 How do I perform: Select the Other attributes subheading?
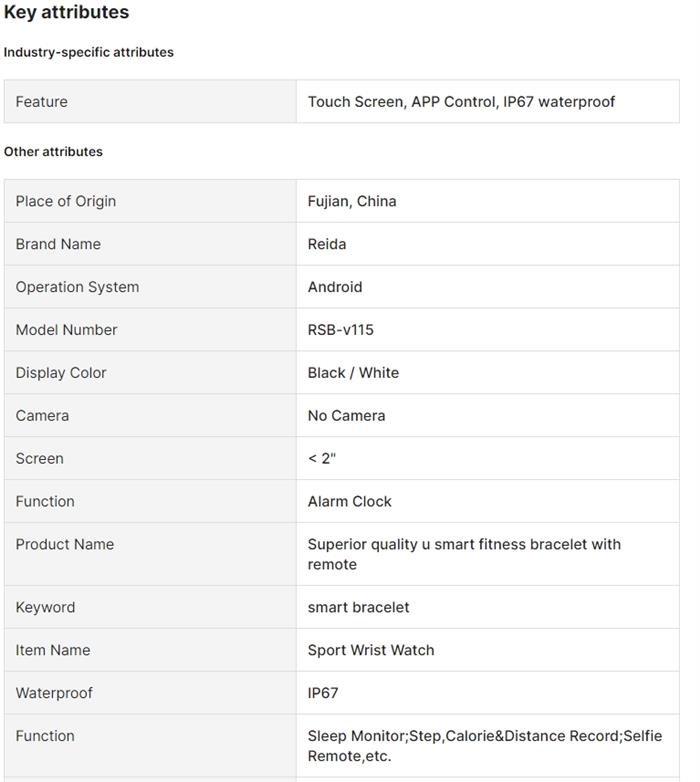(53, 152)
